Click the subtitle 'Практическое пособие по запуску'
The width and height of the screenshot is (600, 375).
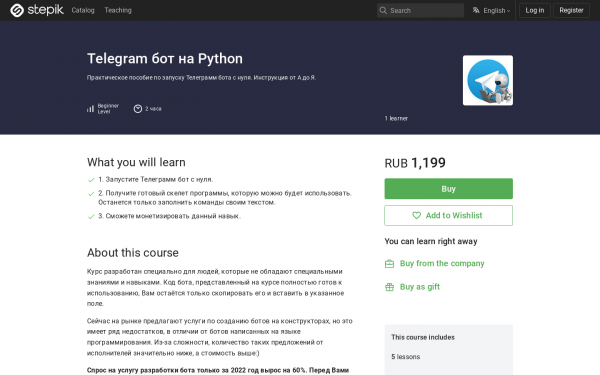click(x=201, y=78)
